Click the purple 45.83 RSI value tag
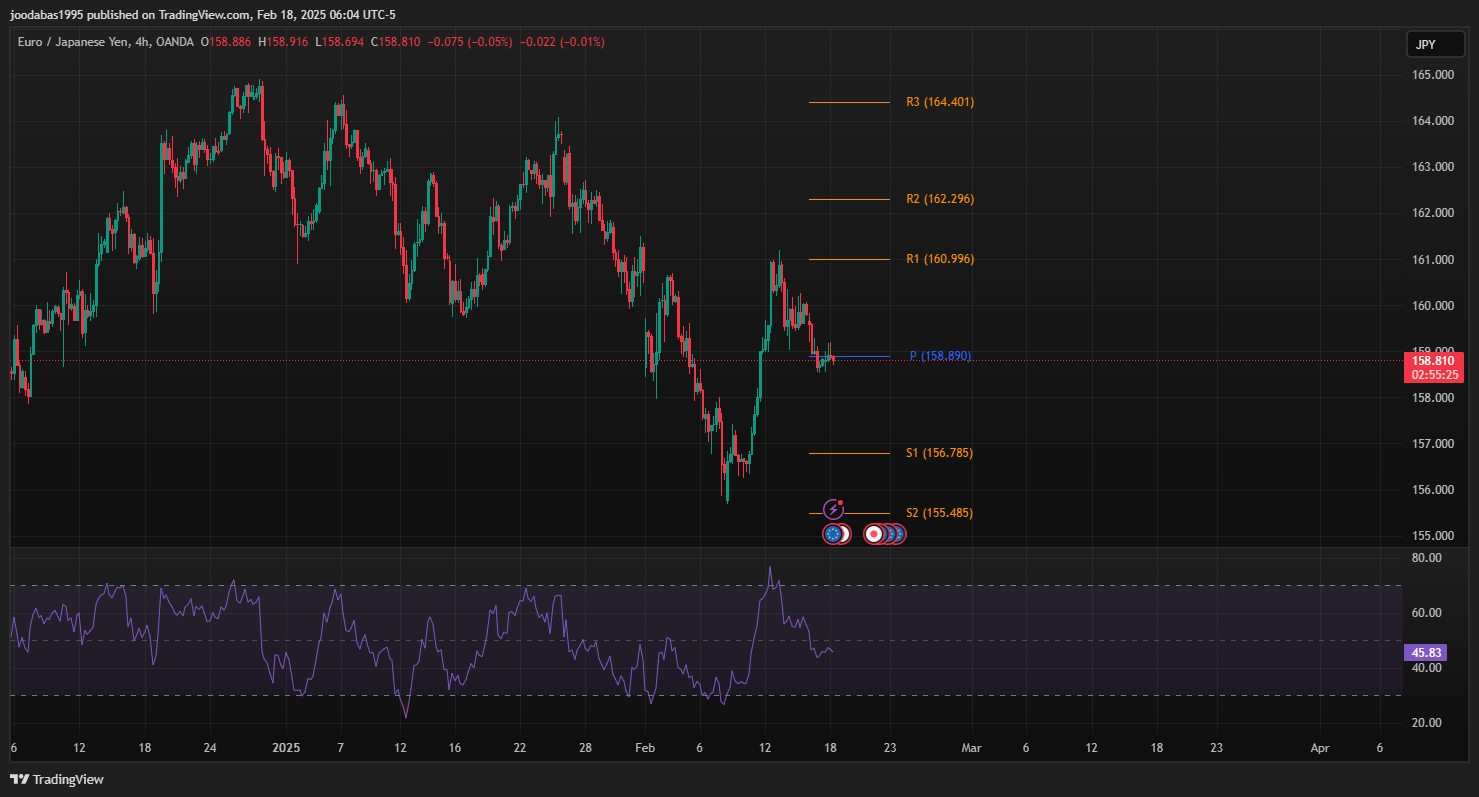 tap(1425, 653)
